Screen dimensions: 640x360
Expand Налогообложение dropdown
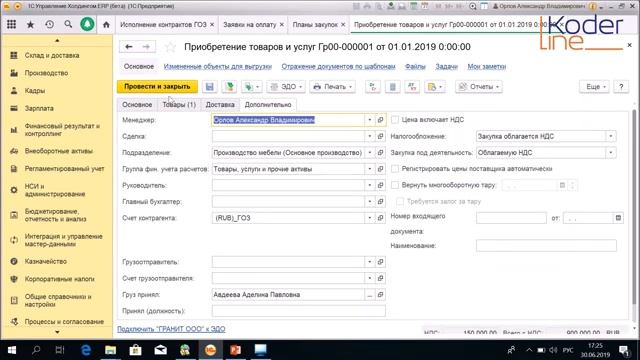611,136
